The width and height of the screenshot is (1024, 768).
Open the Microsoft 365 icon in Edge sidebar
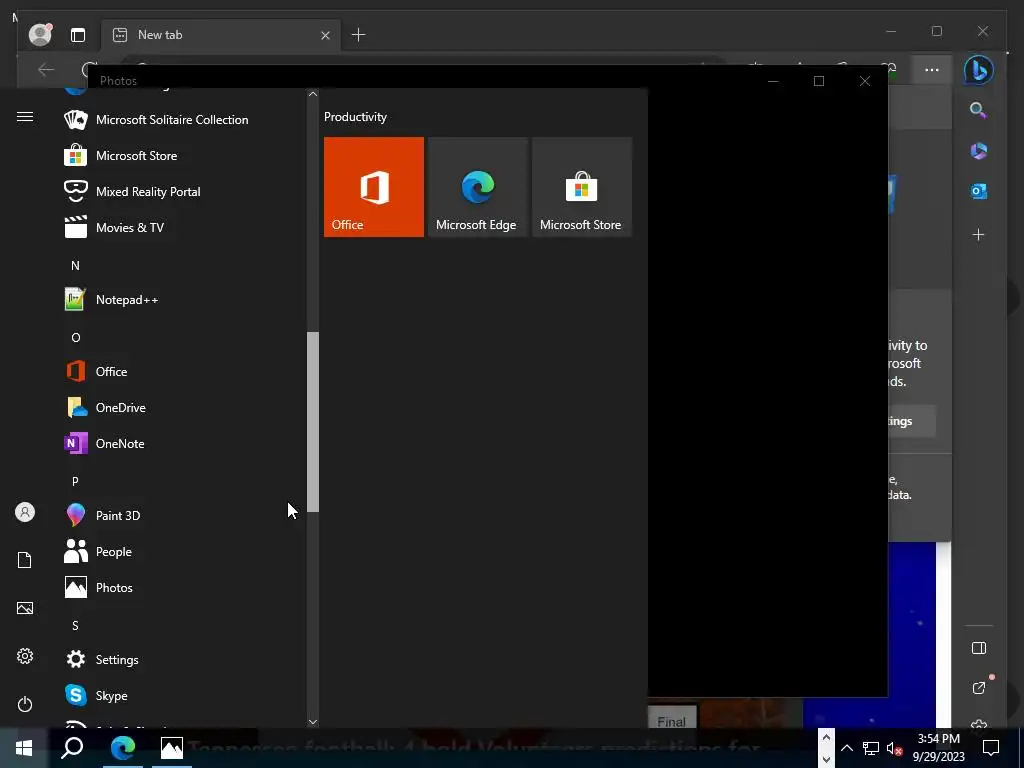tap(978, 151)
